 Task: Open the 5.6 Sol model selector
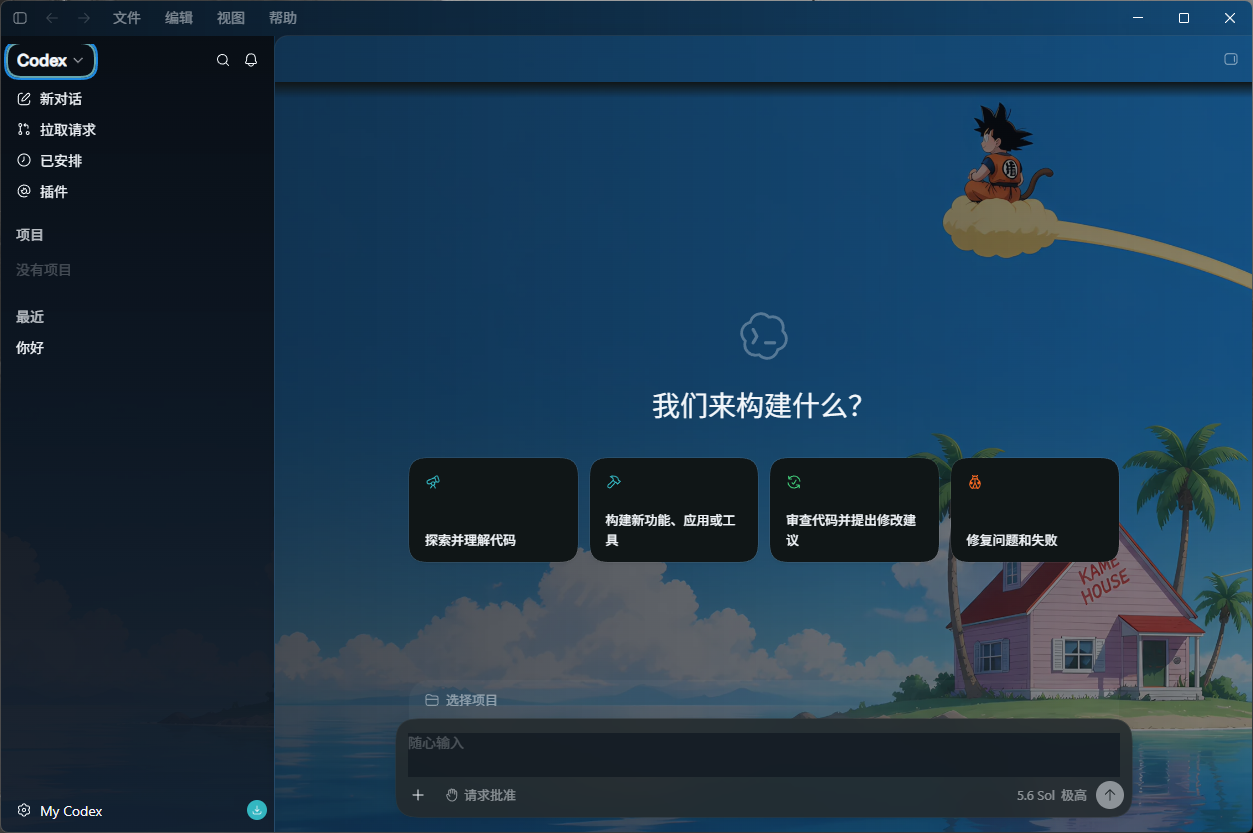coord(1035,796)
